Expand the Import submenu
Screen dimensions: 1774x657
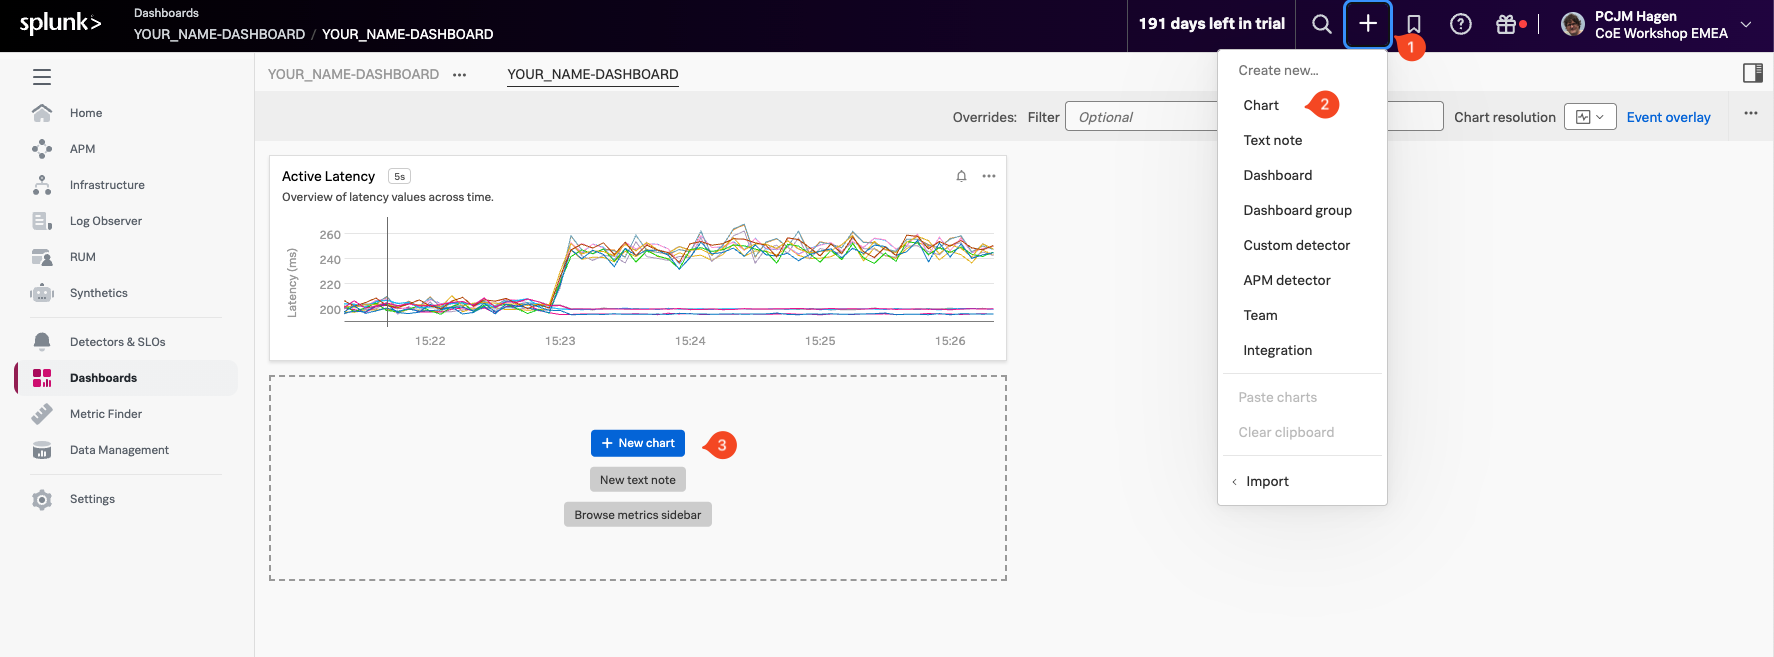[x=1267, y=481]
